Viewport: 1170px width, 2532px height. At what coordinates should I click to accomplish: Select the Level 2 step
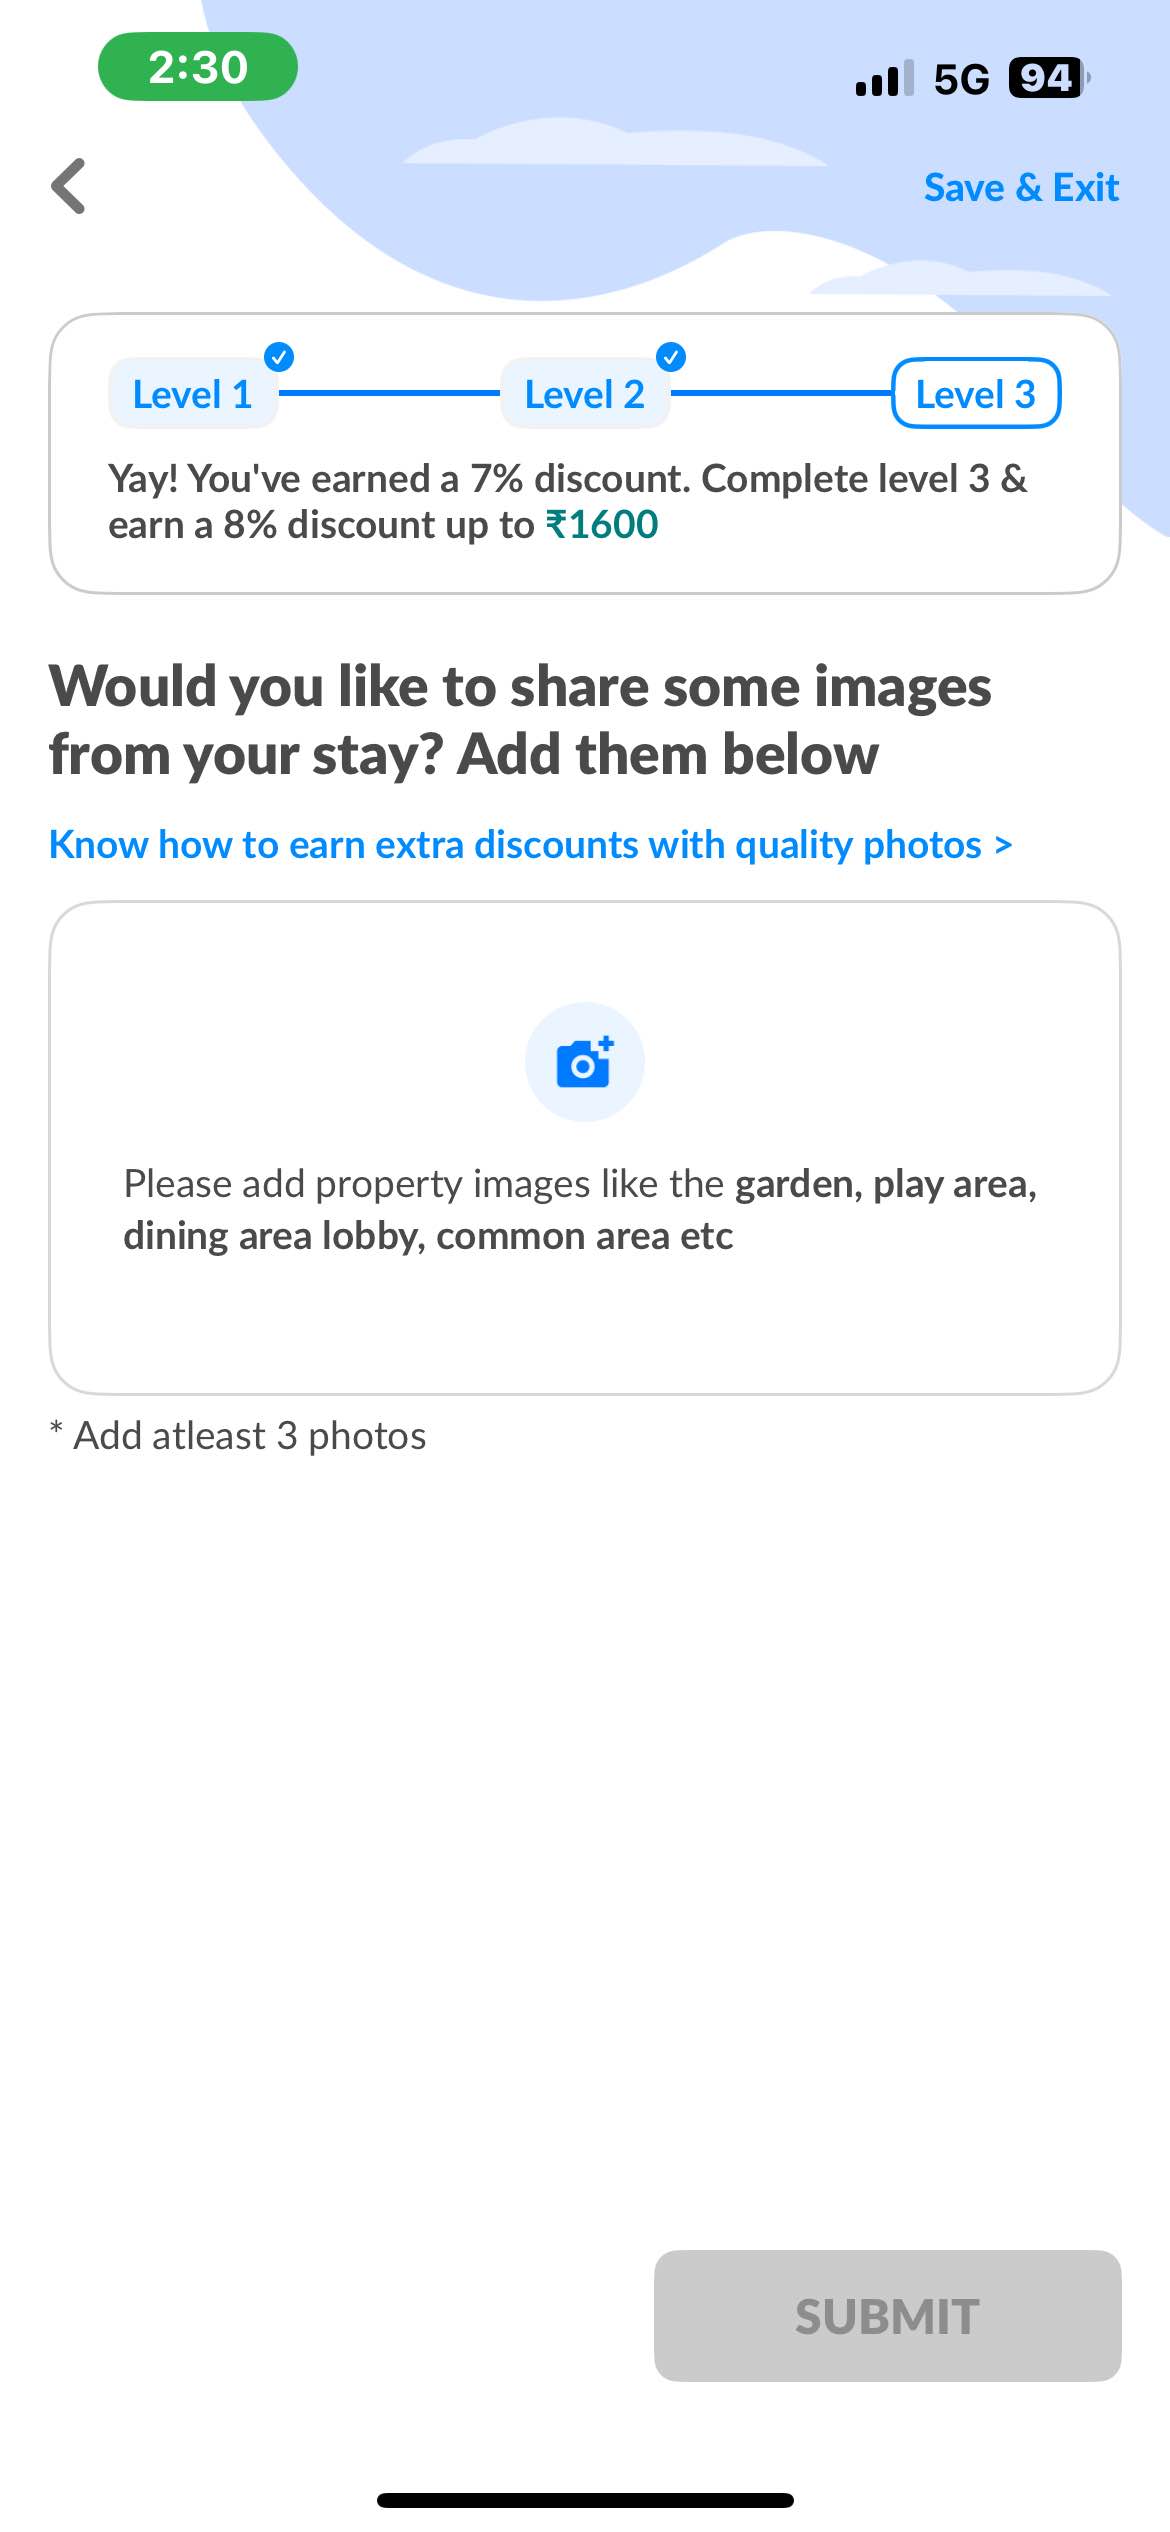point(585,394)
